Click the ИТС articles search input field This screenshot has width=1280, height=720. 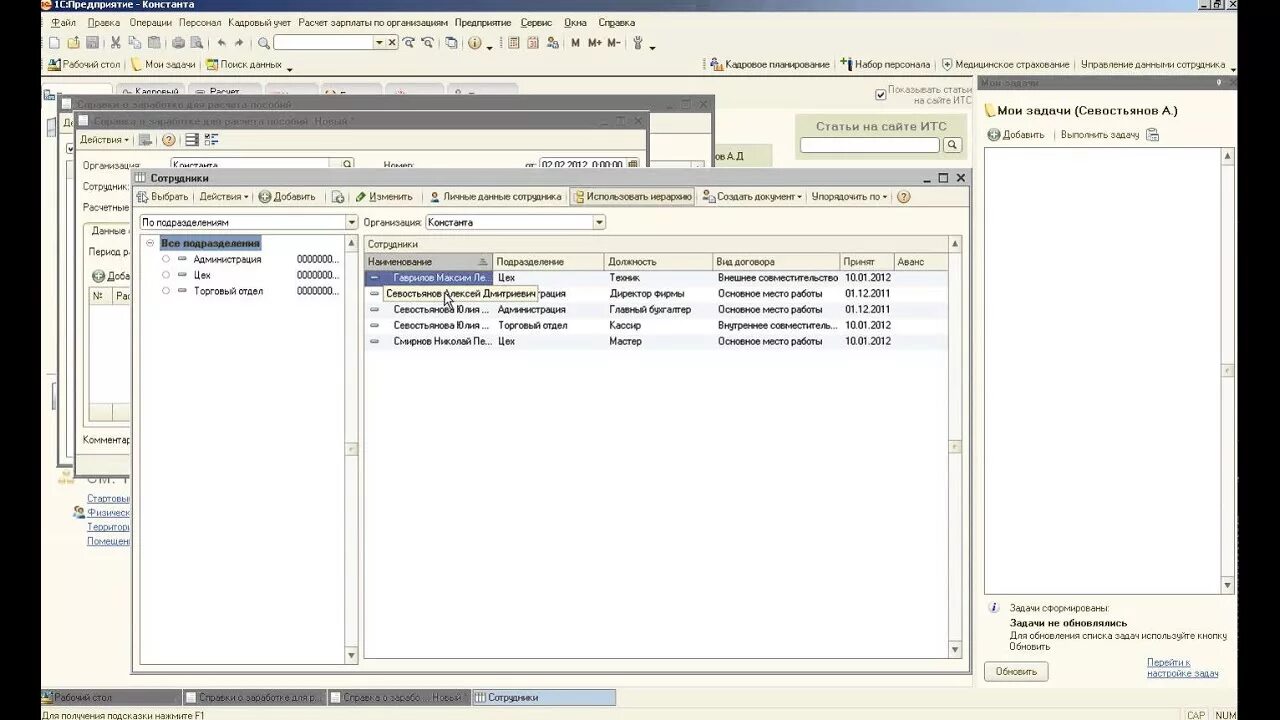click(870, 145)
